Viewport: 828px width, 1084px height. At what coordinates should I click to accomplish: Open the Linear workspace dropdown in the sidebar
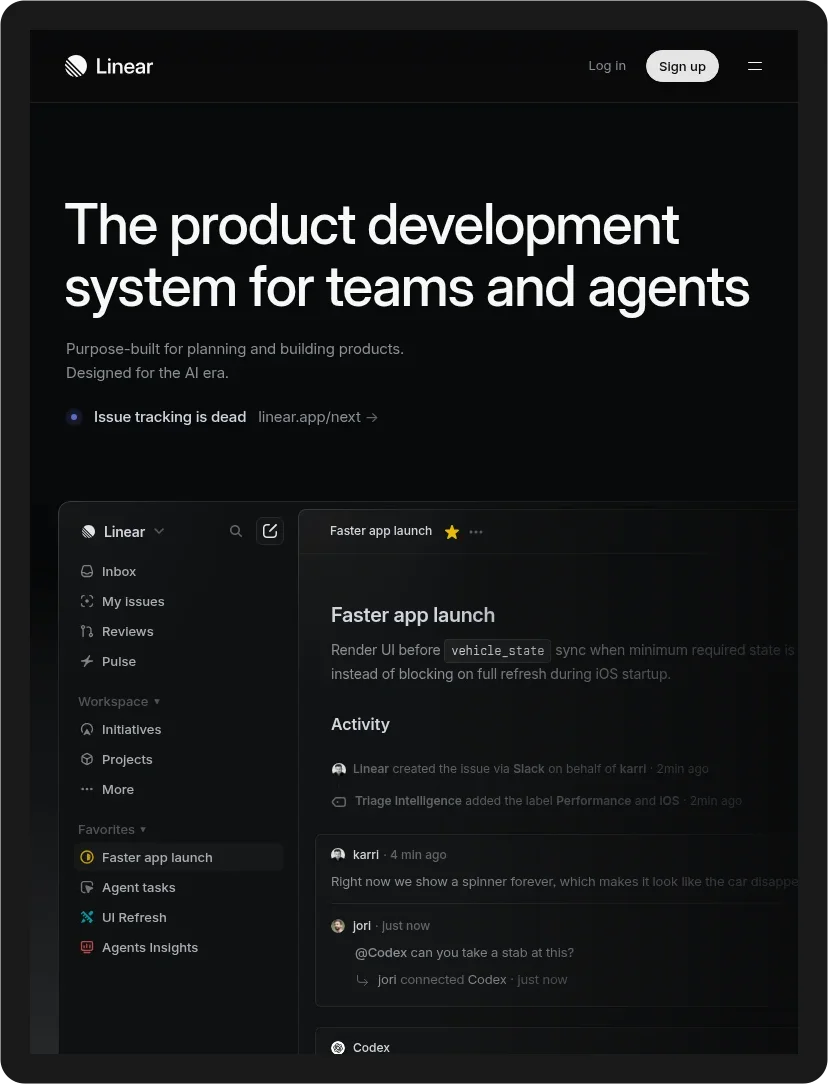[x=123, y=532]
